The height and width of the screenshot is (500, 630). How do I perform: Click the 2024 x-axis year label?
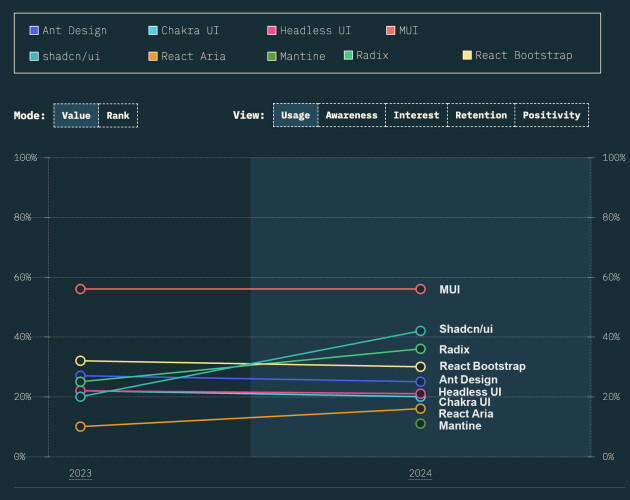pos(421,473)
